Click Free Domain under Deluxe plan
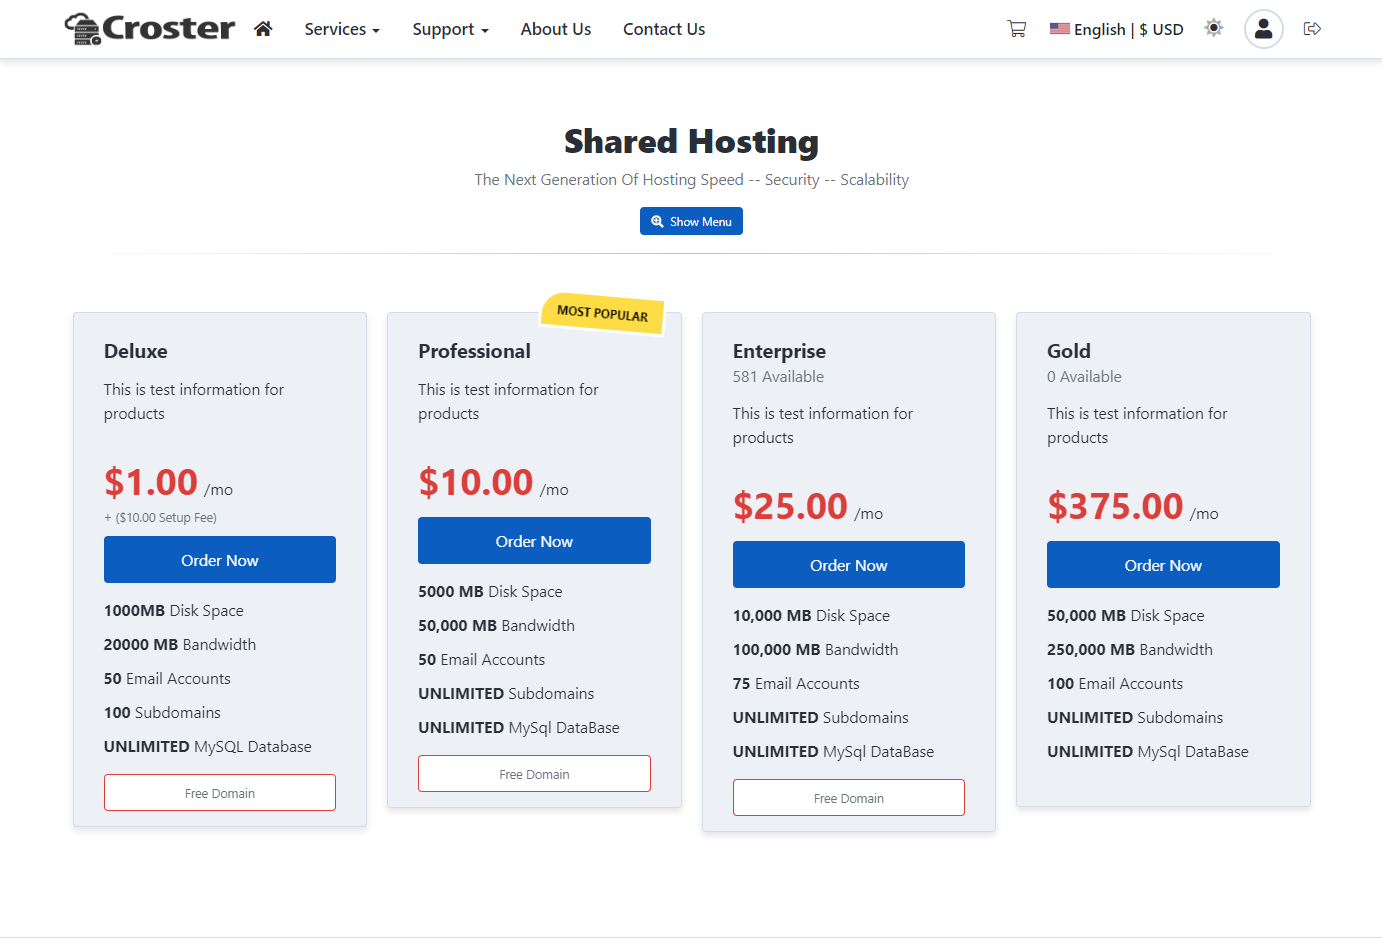1382x952 pixels. (220, 793)
